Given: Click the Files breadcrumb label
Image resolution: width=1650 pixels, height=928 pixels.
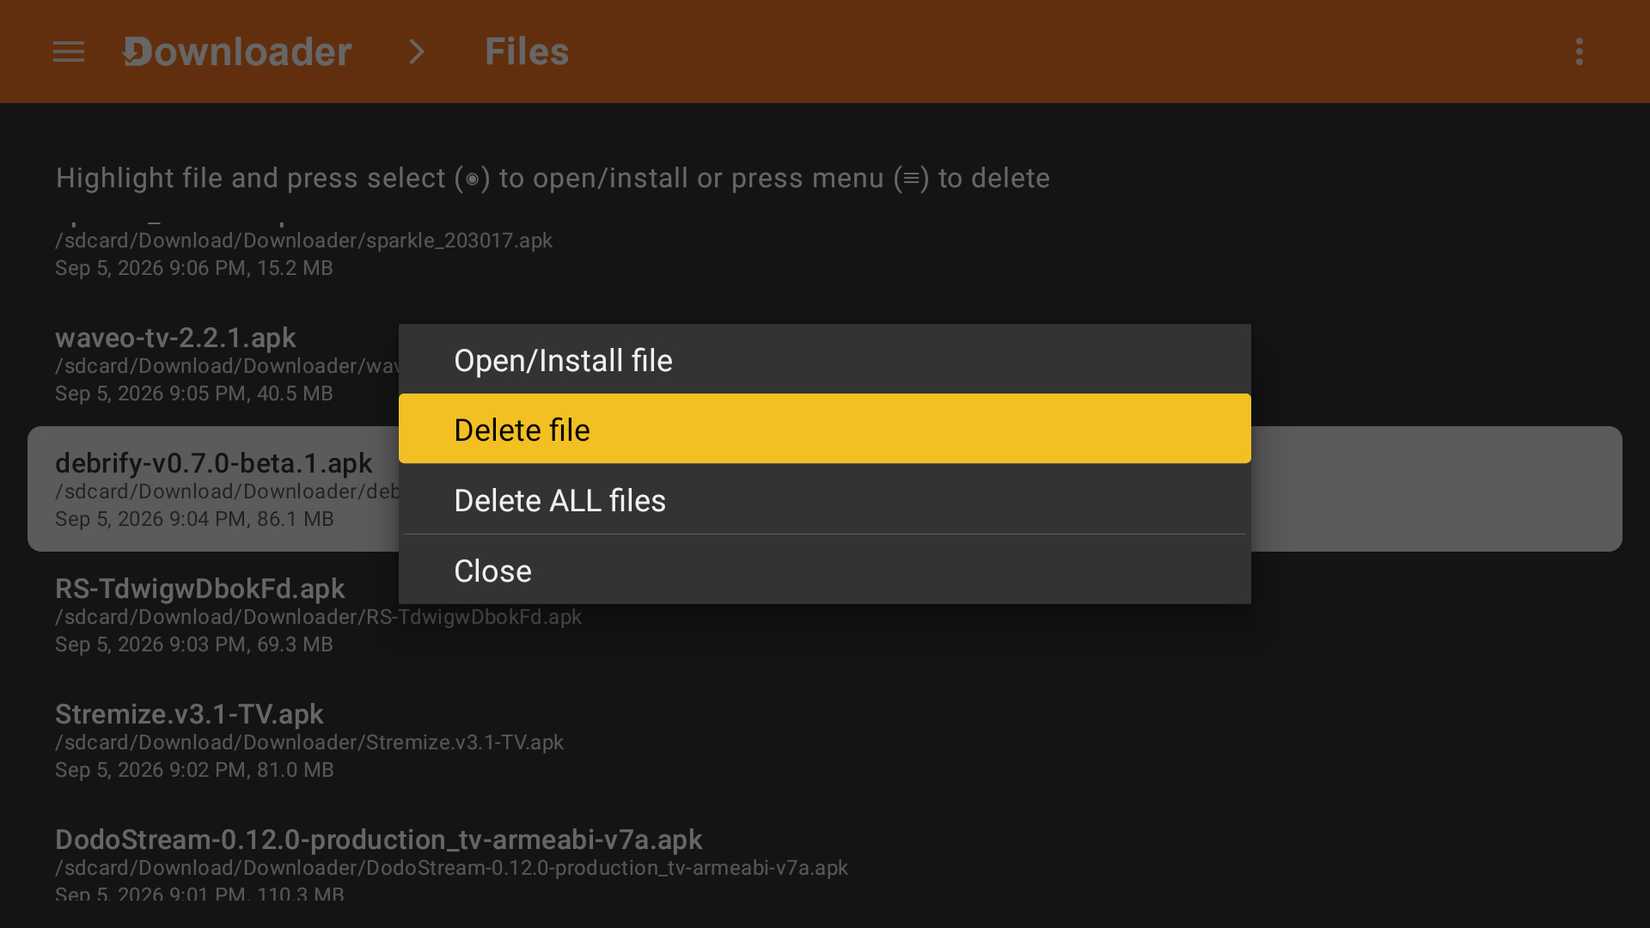Looking at the screenshot, I should point(527,52).
